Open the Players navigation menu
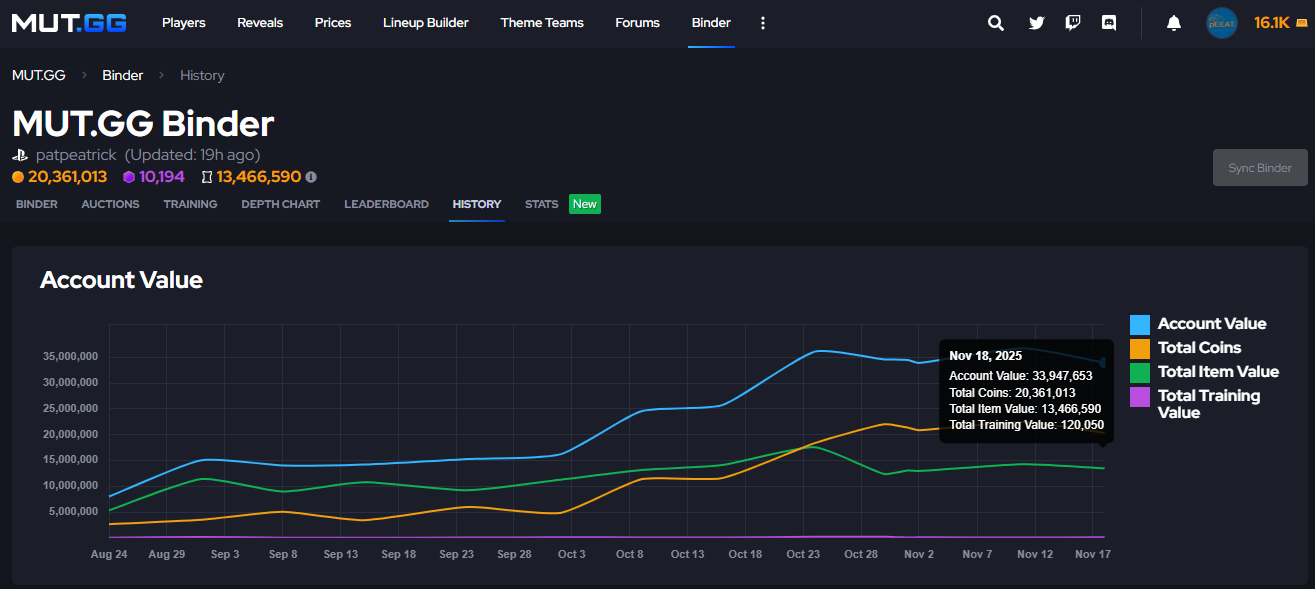 [183, 23]
